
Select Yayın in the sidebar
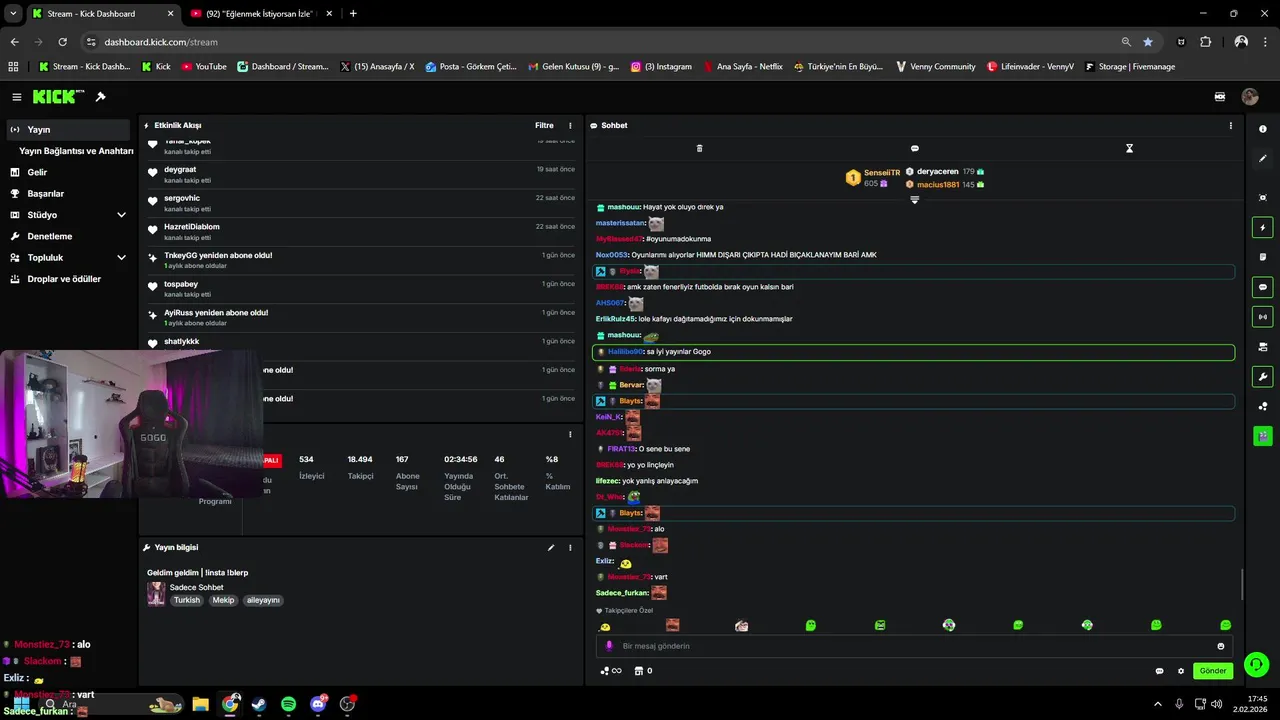point(68,129)
